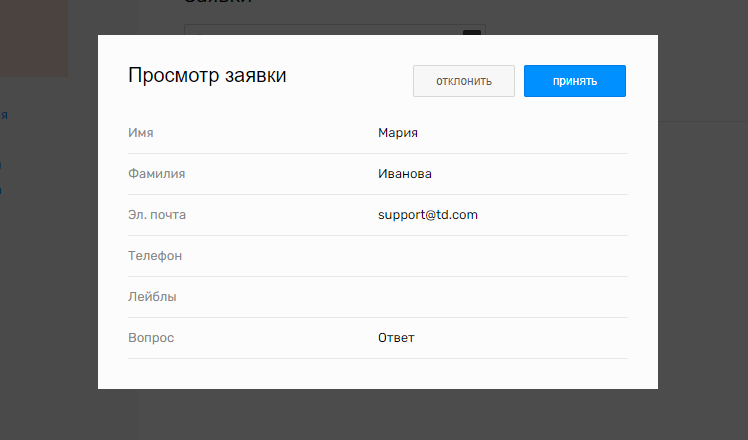The width and height of the screenshot is (748, 440).
Task: Select the surname value 'Иванова'
Action: [405, 174]
